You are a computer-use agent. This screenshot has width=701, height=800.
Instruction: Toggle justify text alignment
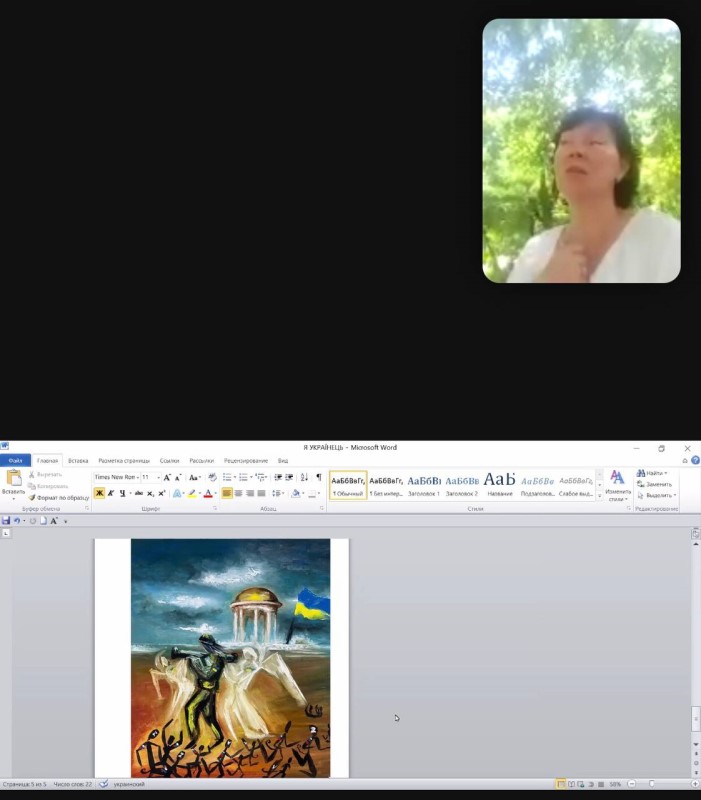tap(261, 493)
